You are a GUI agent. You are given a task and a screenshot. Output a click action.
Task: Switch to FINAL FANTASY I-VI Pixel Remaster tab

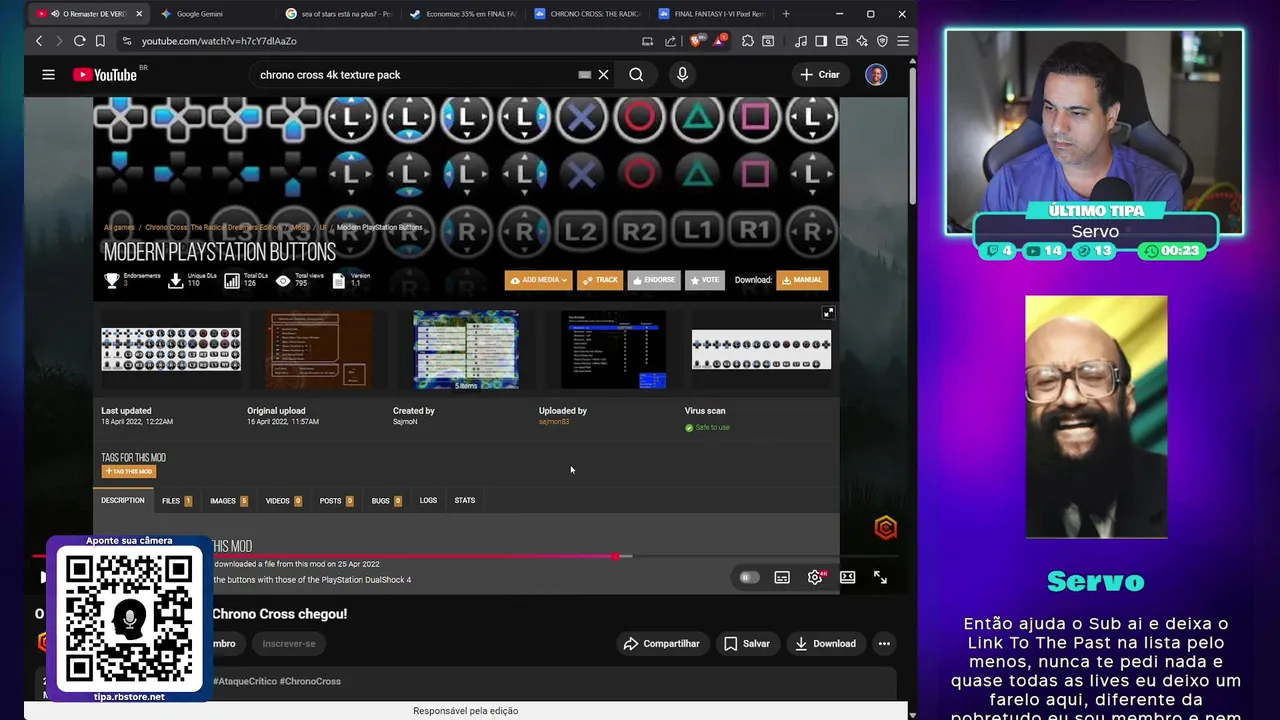click(712, 14)
